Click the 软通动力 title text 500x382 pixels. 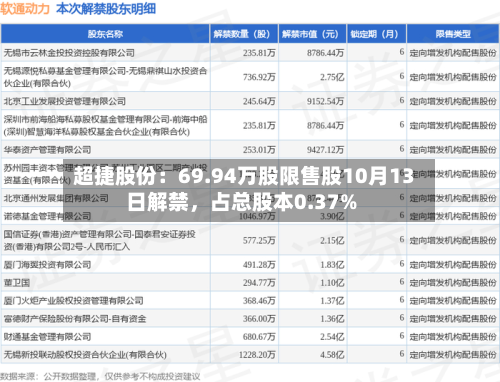pos(25,9)
